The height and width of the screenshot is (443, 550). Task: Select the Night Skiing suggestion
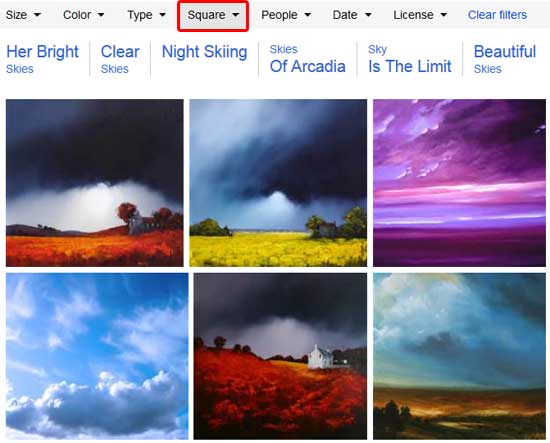click(x=204, y=52)
